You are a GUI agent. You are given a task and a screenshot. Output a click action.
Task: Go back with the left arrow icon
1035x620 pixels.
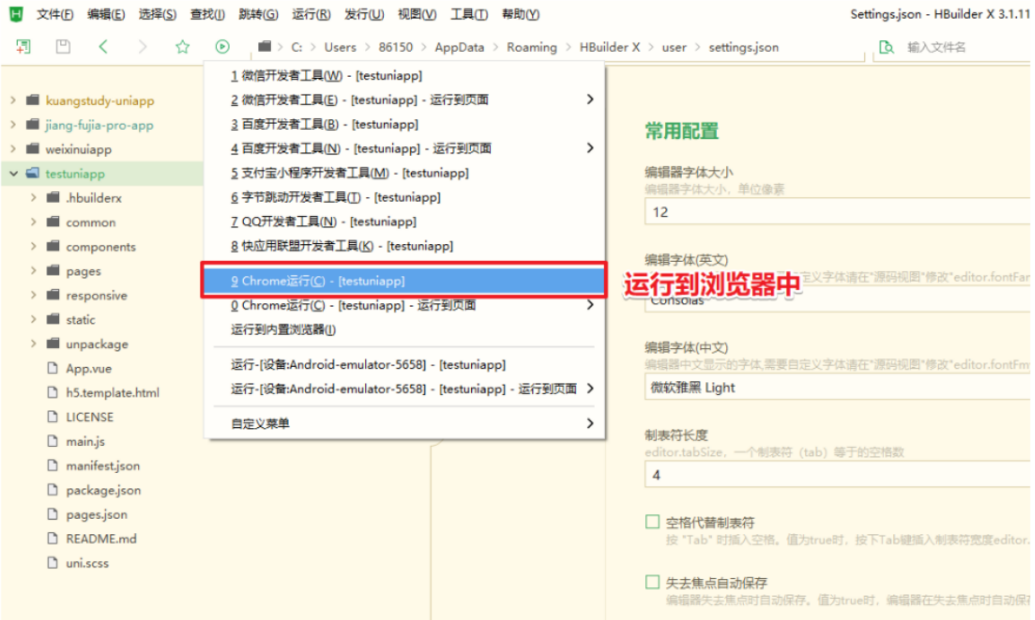[103, 46]
